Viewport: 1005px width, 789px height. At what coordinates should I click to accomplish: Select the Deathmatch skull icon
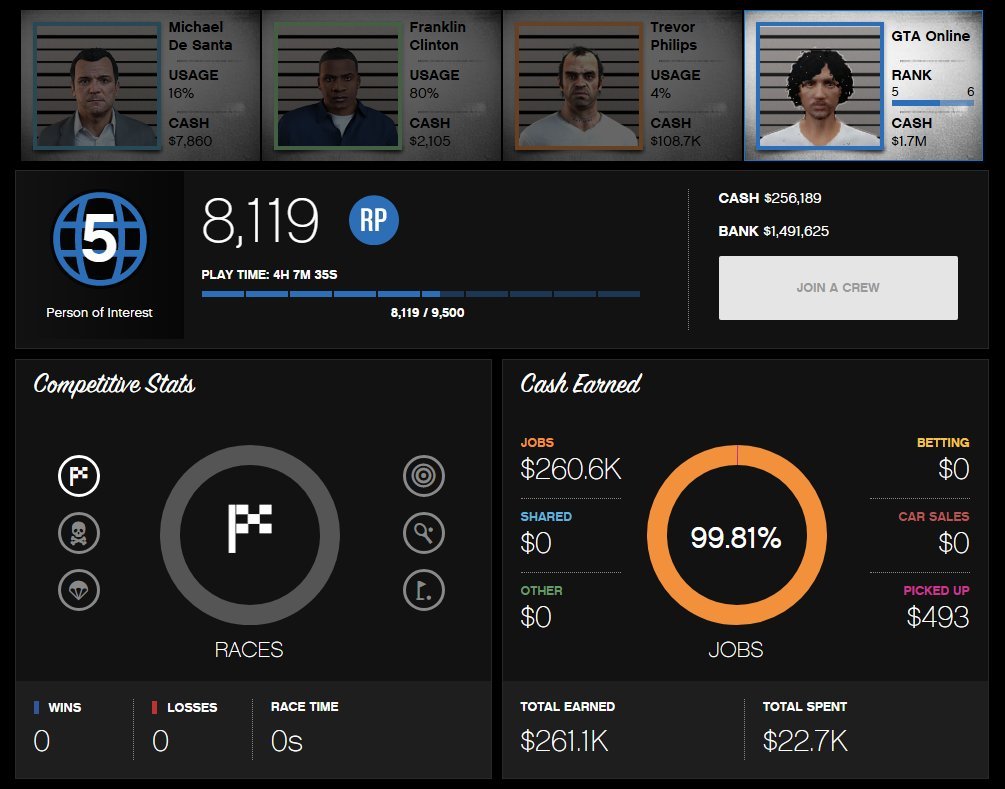pyautogui.click(x=79, y=534)
